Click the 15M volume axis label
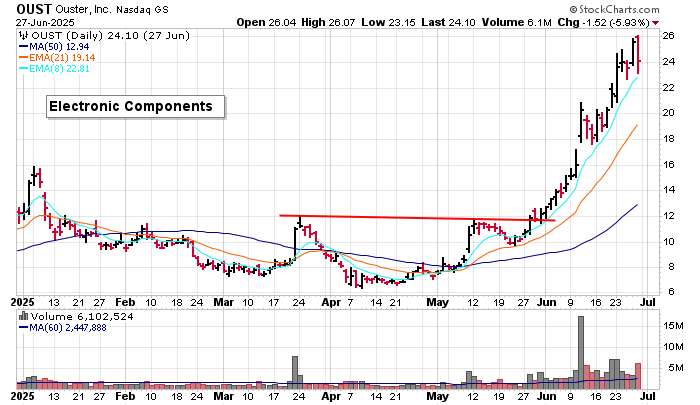The height and width of the screenshot is (405, 700). point(674,326)
